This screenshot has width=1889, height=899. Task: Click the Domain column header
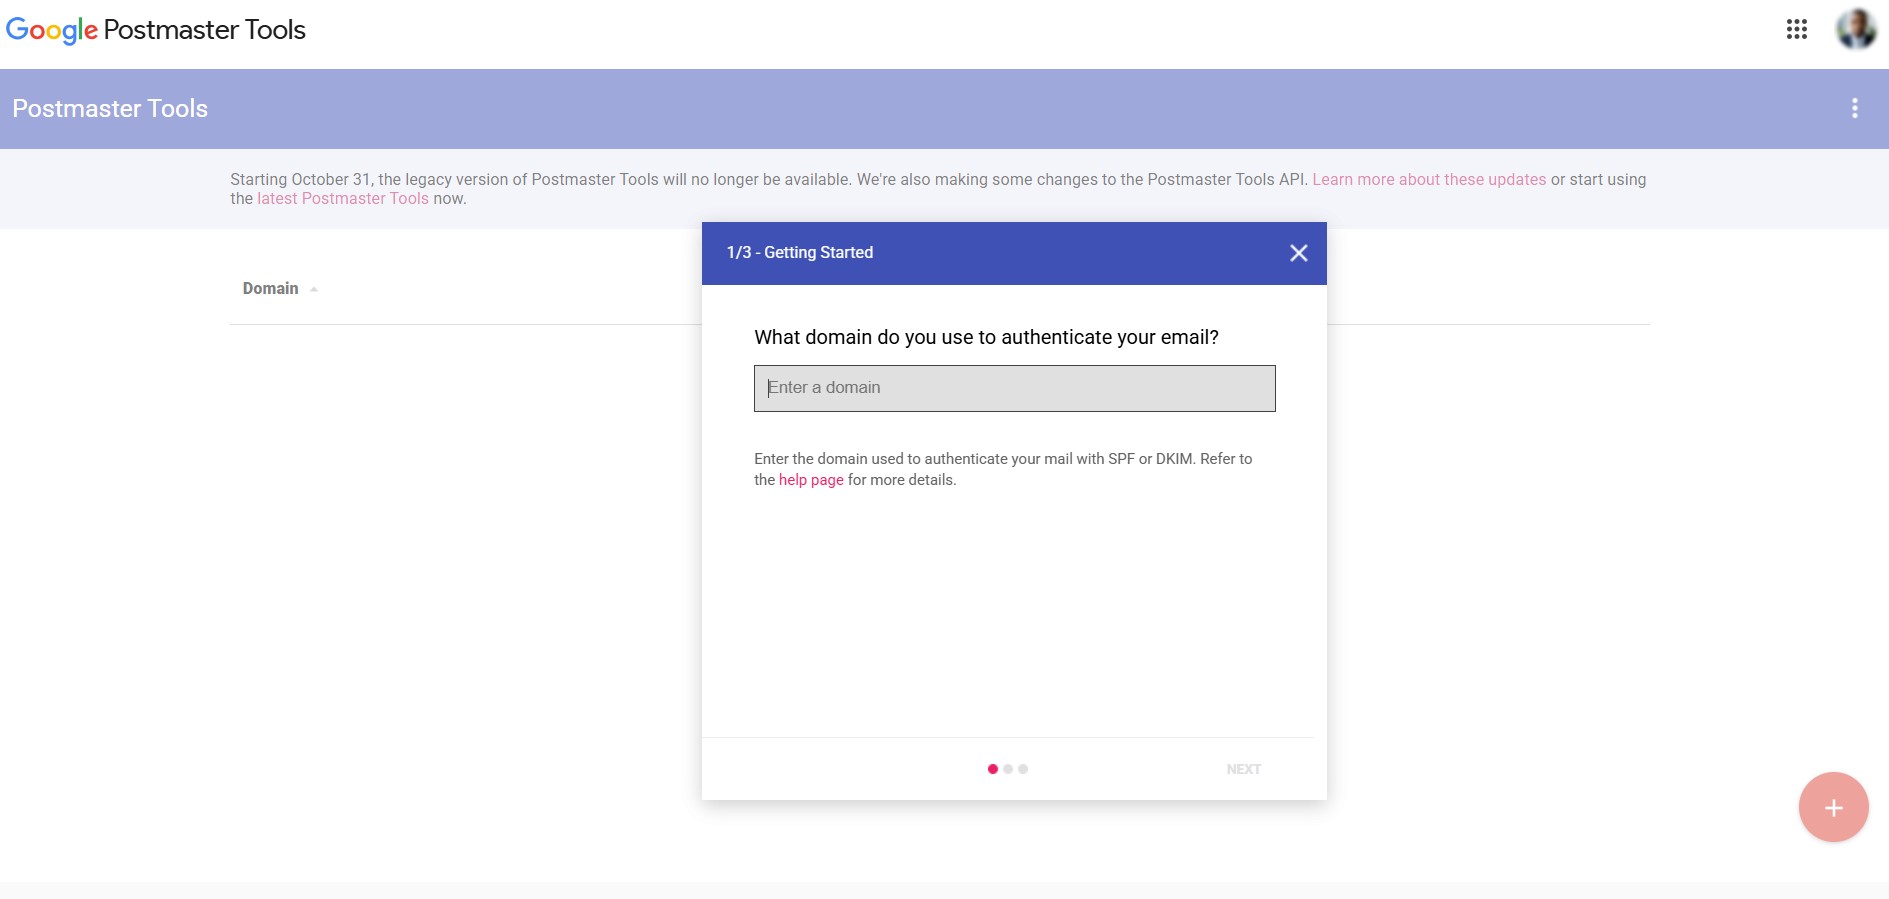[x=270, y=289]
